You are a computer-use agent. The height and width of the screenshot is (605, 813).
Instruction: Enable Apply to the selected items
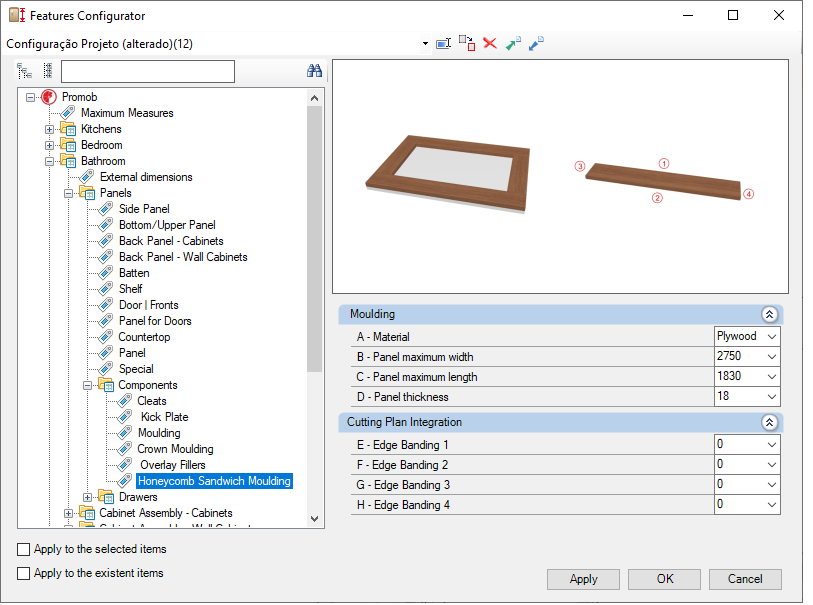click(23, 549)
